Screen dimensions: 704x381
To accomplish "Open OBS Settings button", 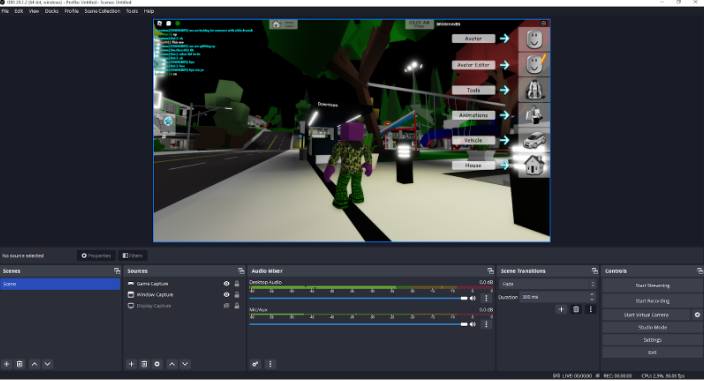I will click(x=652, y=340).
